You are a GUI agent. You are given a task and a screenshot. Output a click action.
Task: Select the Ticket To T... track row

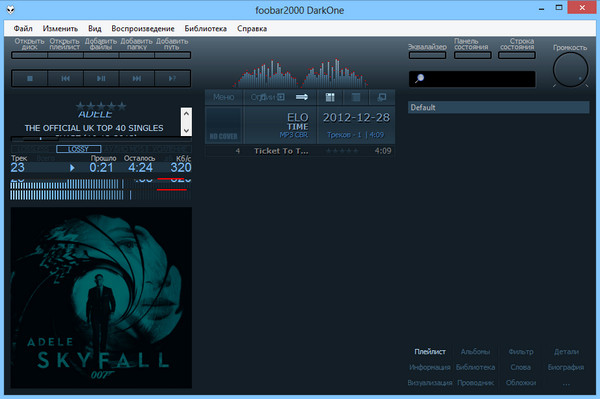tap(300, 151)
